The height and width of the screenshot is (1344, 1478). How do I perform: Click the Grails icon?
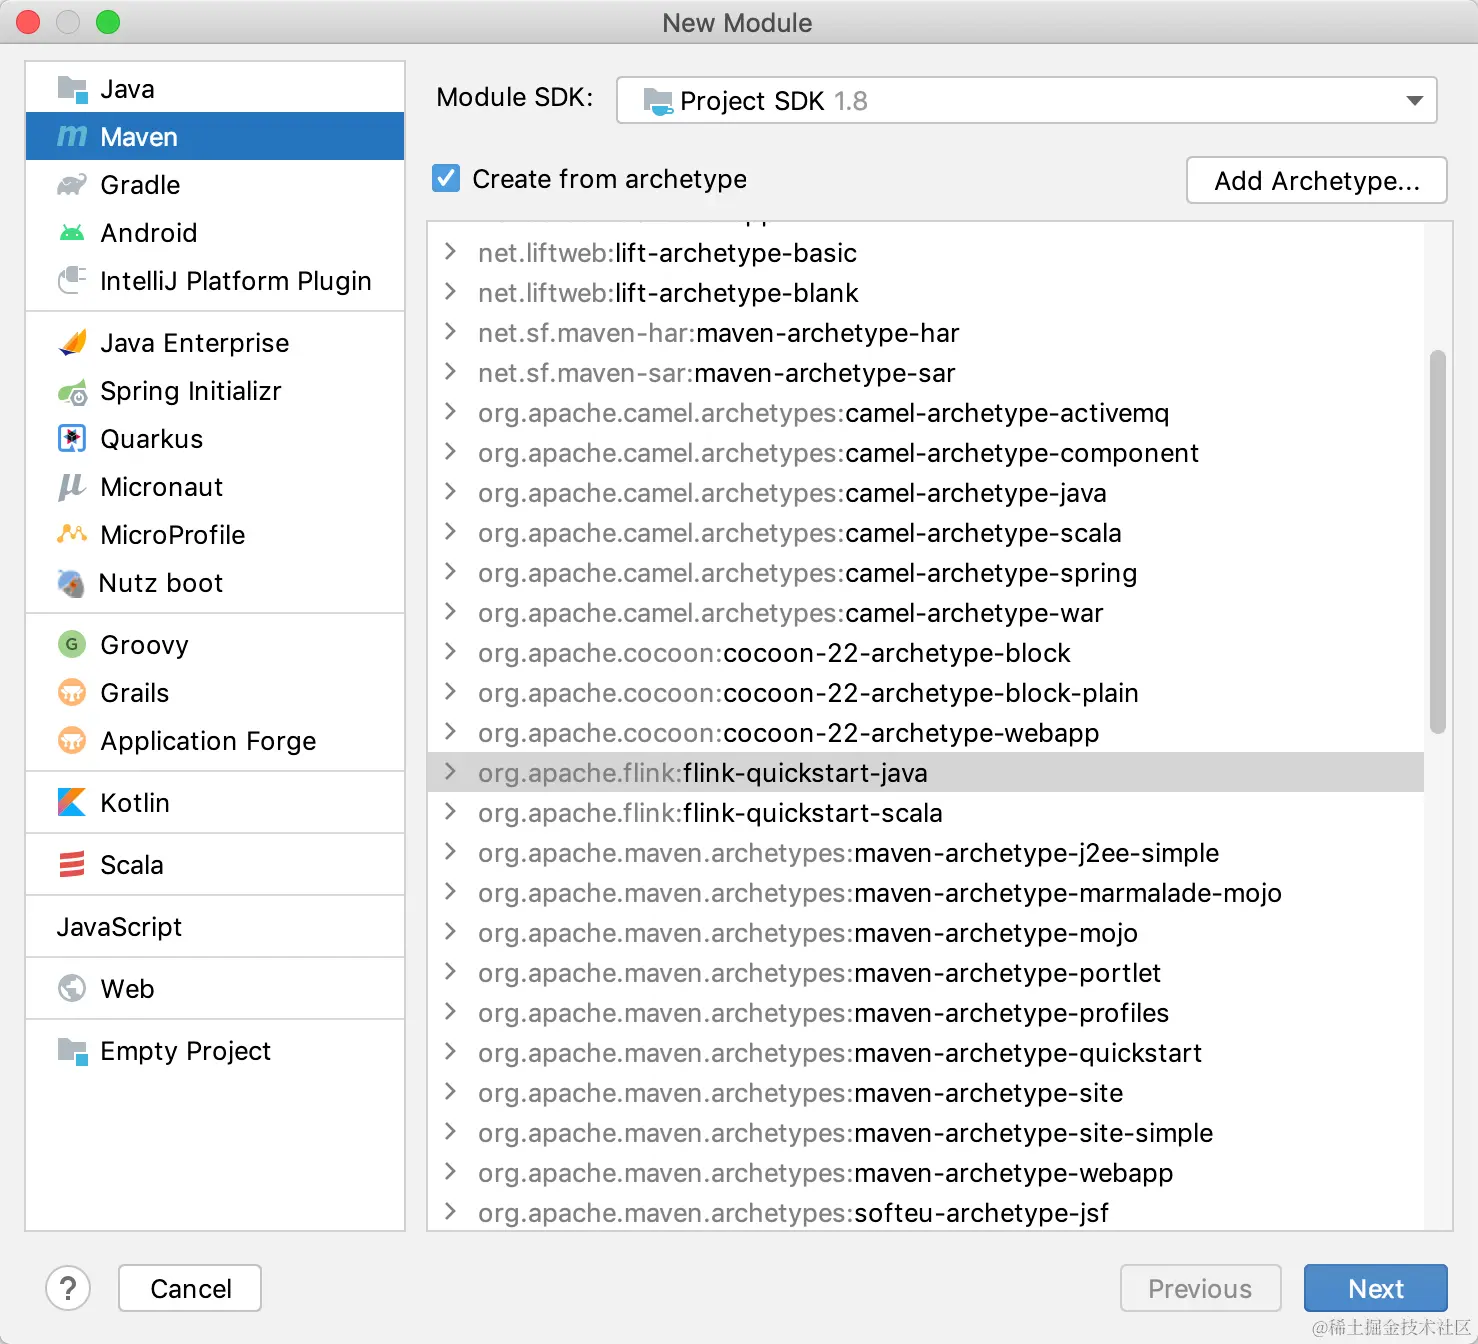(x=72, y=692)
